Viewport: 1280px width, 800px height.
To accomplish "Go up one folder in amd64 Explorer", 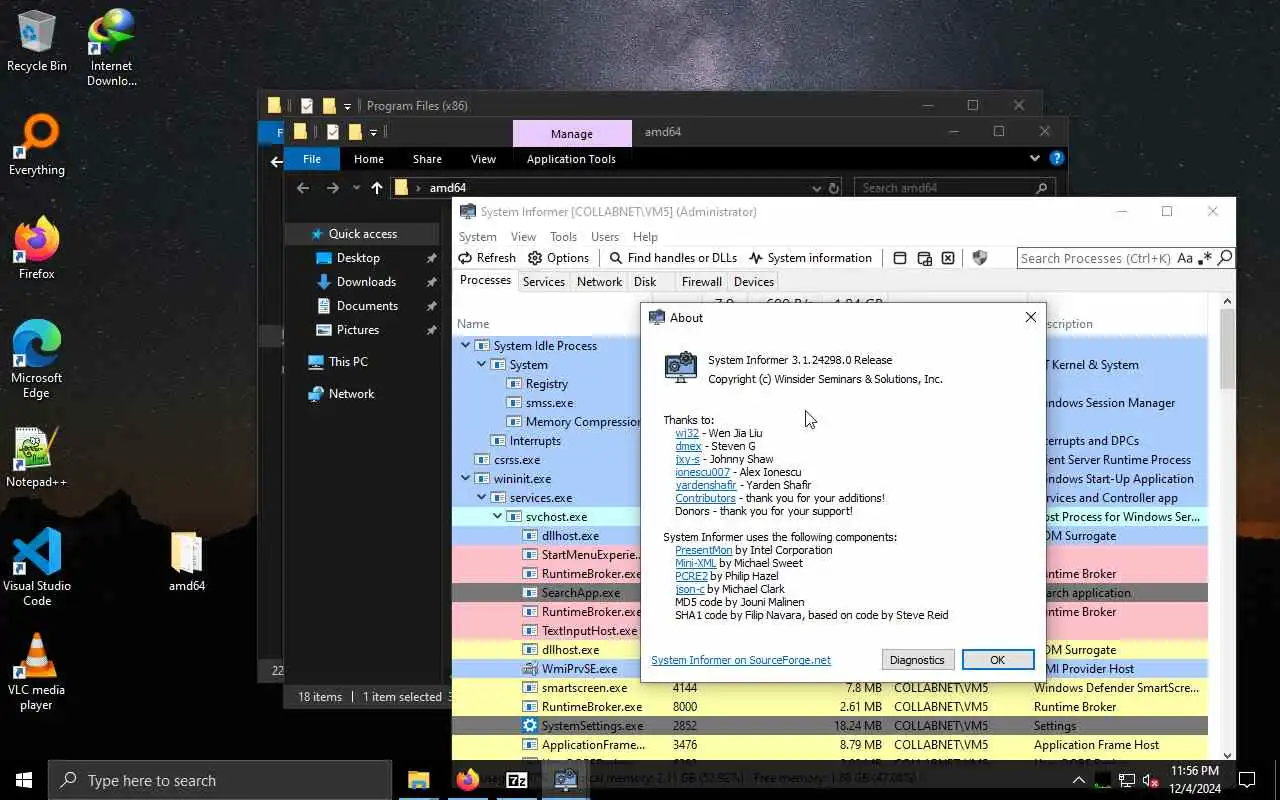I will click(376, 188).
